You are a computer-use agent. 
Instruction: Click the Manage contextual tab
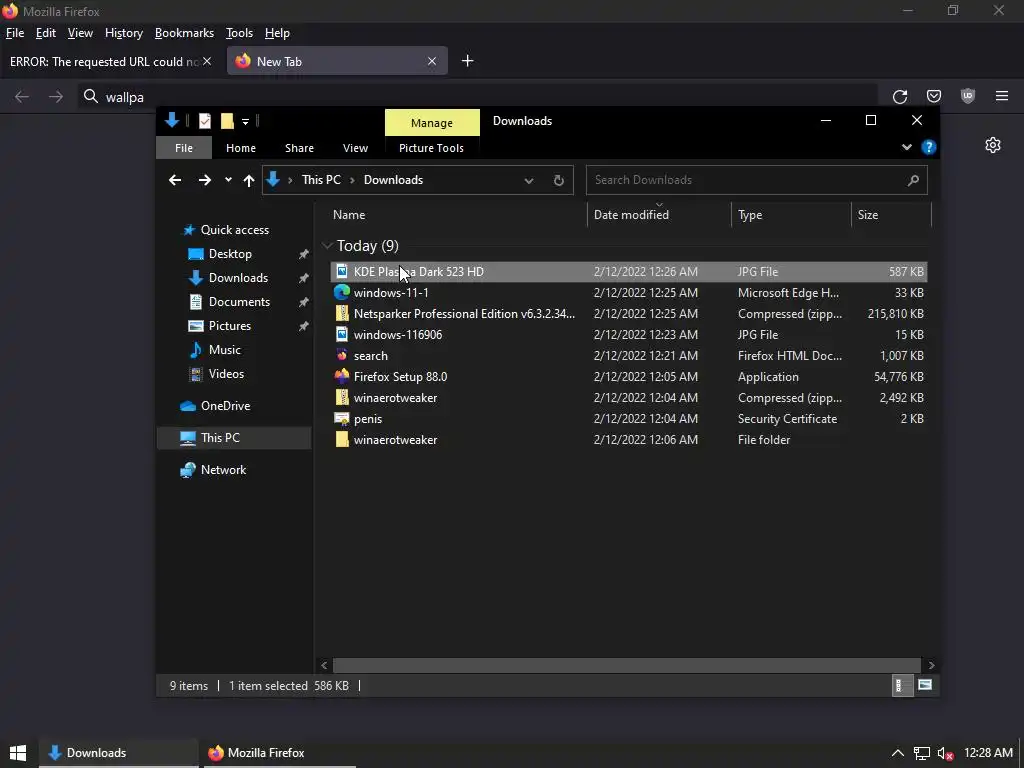click(x=432, y=123)
